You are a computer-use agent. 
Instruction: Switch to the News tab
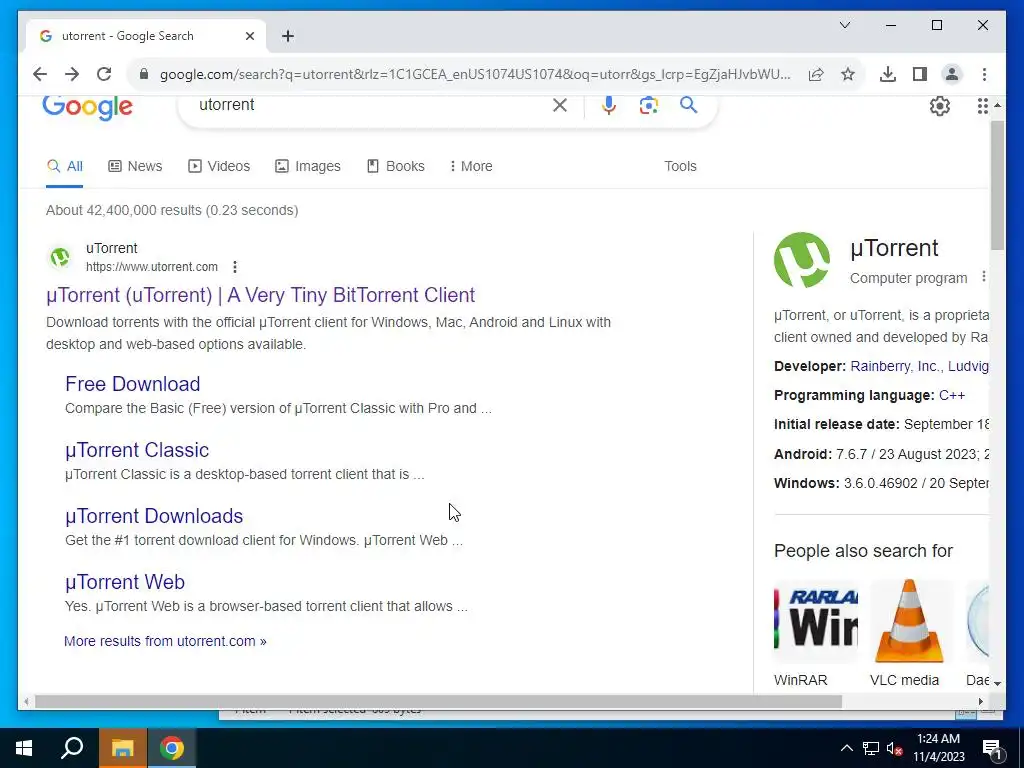pyautogui.click(x=135, y=167)
